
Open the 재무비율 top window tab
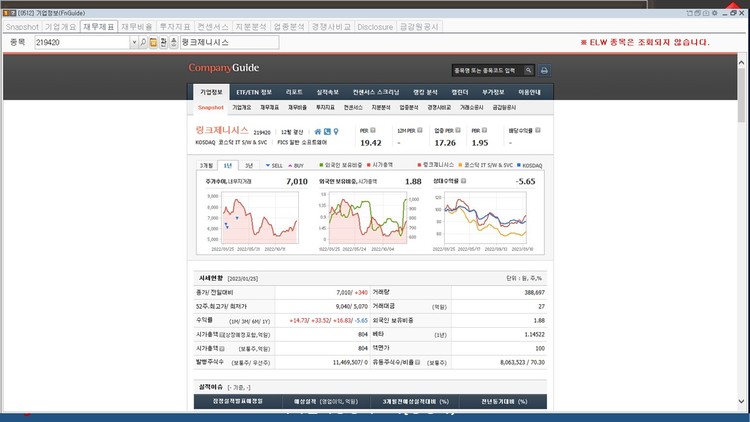click(137, 27)
